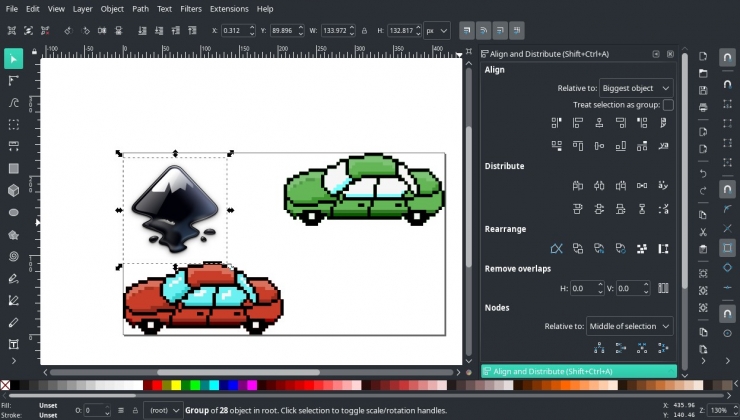The width and height of the screenshot is (740, 420).
Task: Click the Print document icon
Action: click(703, 107)
